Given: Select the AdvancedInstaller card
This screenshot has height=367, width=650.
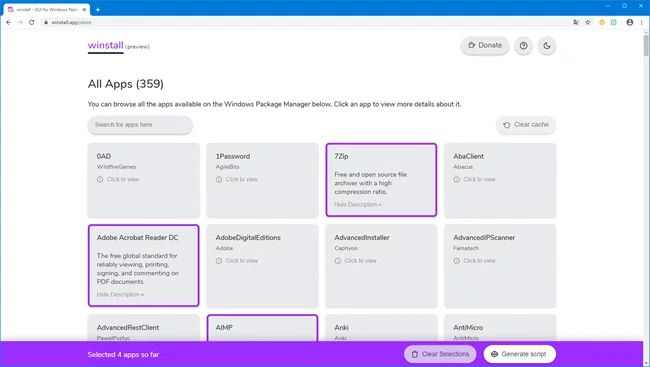Looking at the screenshot, I should 381,266.
